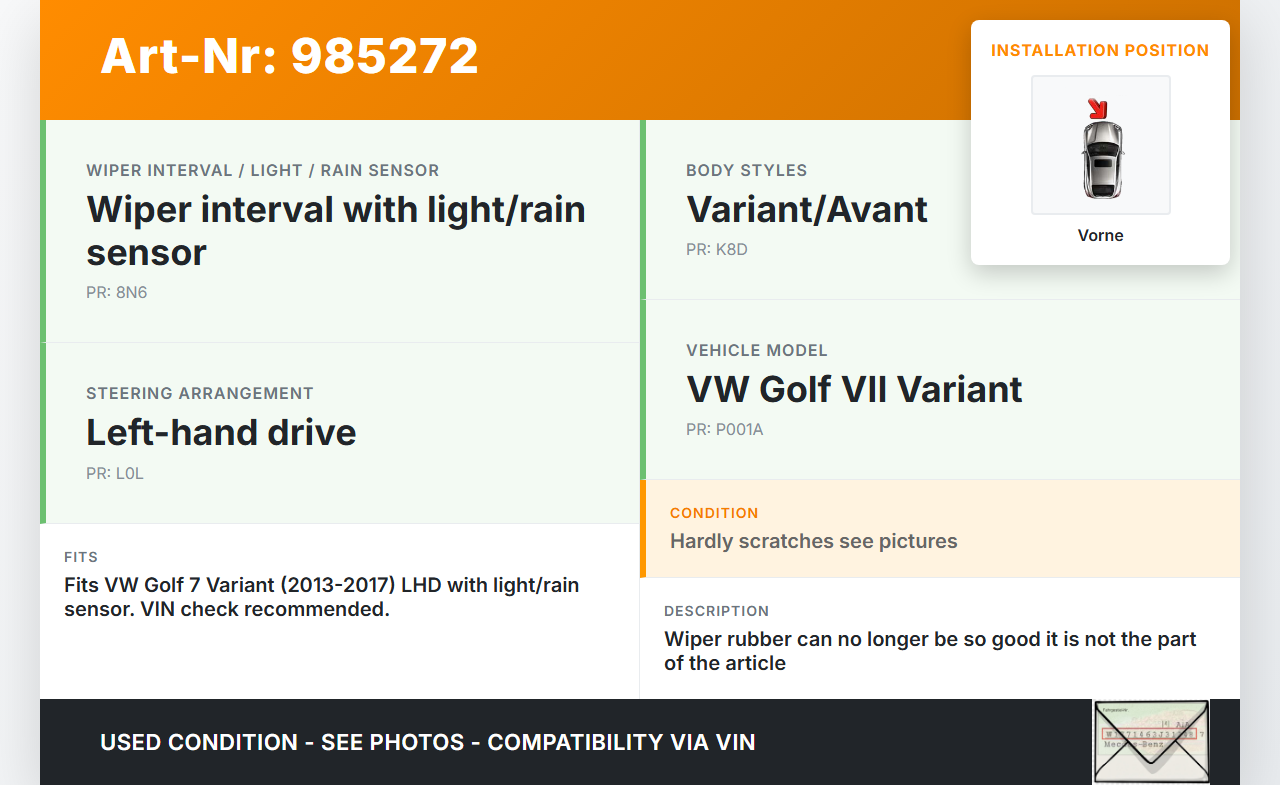The height and width of the screenshot is (786, 1280).
Task: Select the article number 'Art-Nr: 985272' heading
Action: coord(290,56)
